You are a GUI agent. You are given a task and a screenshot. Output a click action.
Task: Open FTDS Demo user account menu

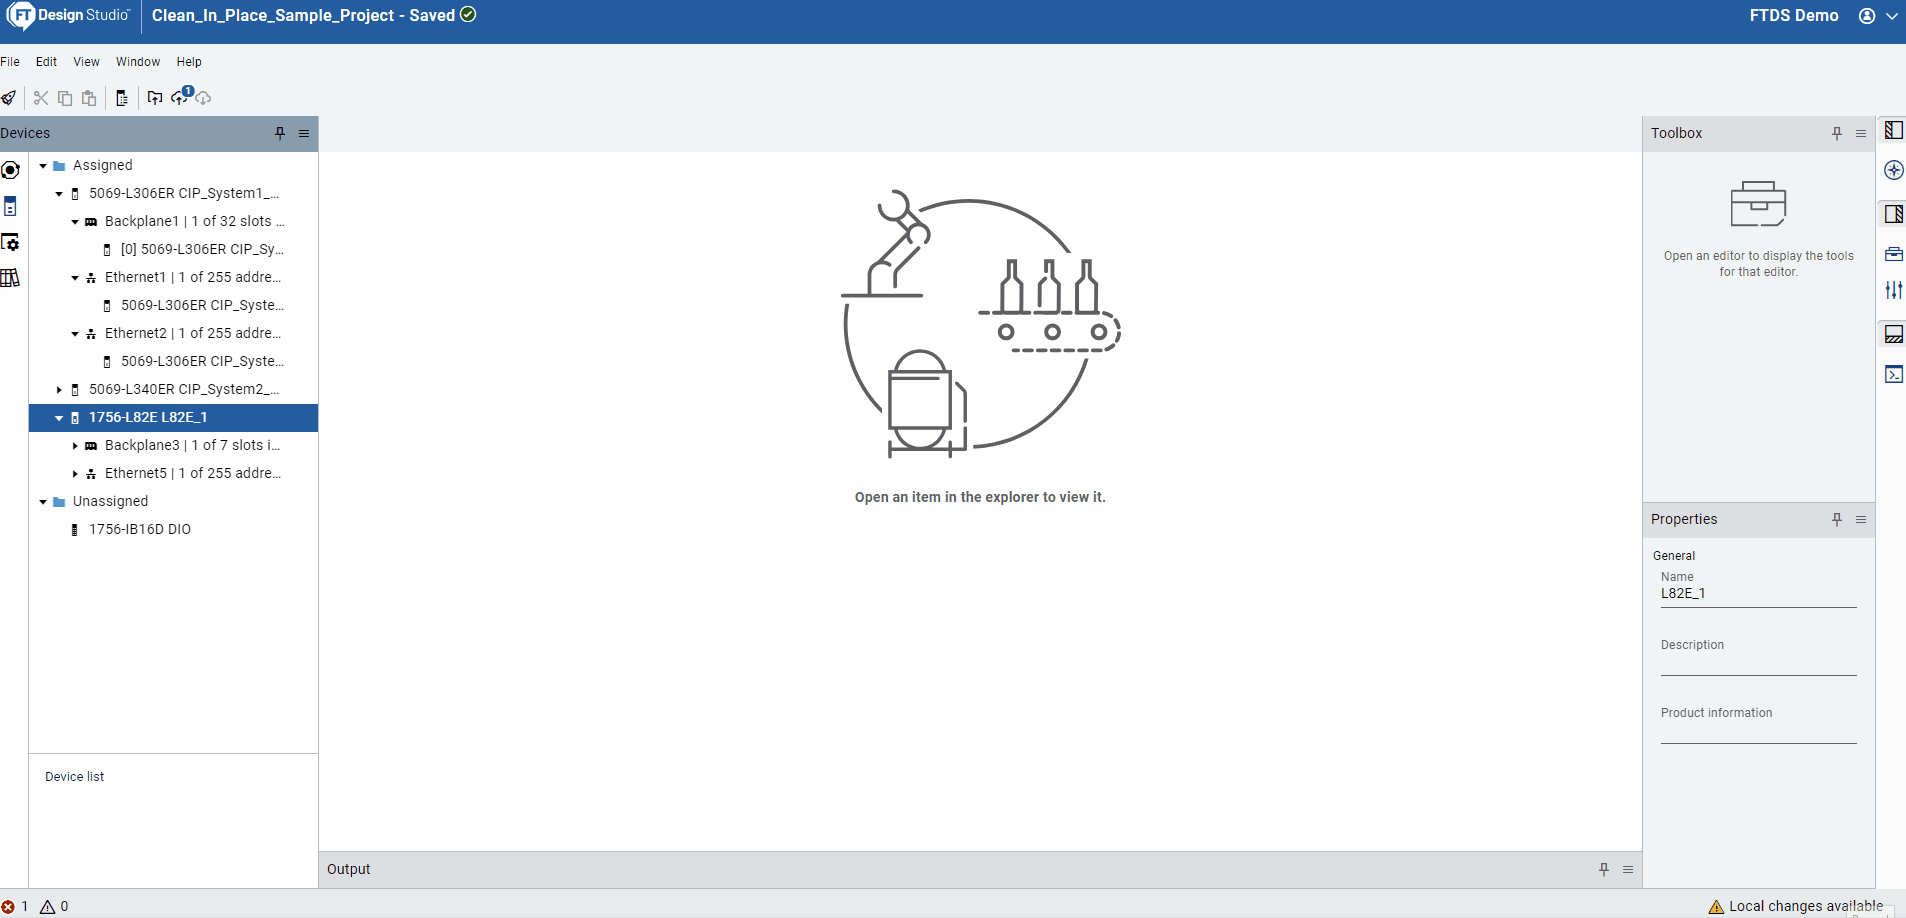tap(1876, 16)
